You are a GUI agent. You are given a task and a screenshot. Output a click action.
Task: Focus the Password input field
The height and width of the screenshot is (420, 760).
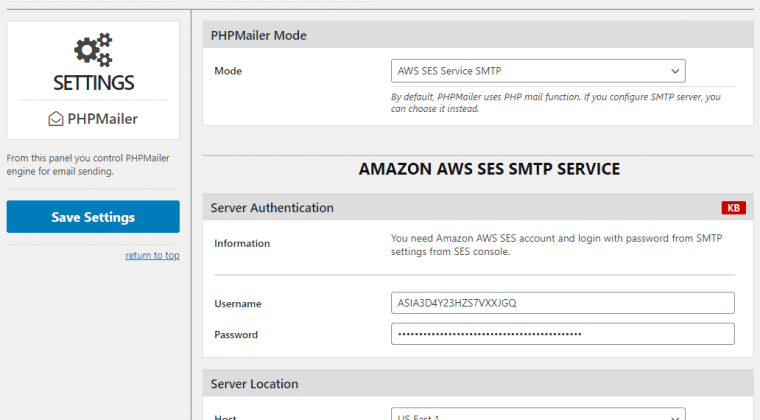click(563, 334)
